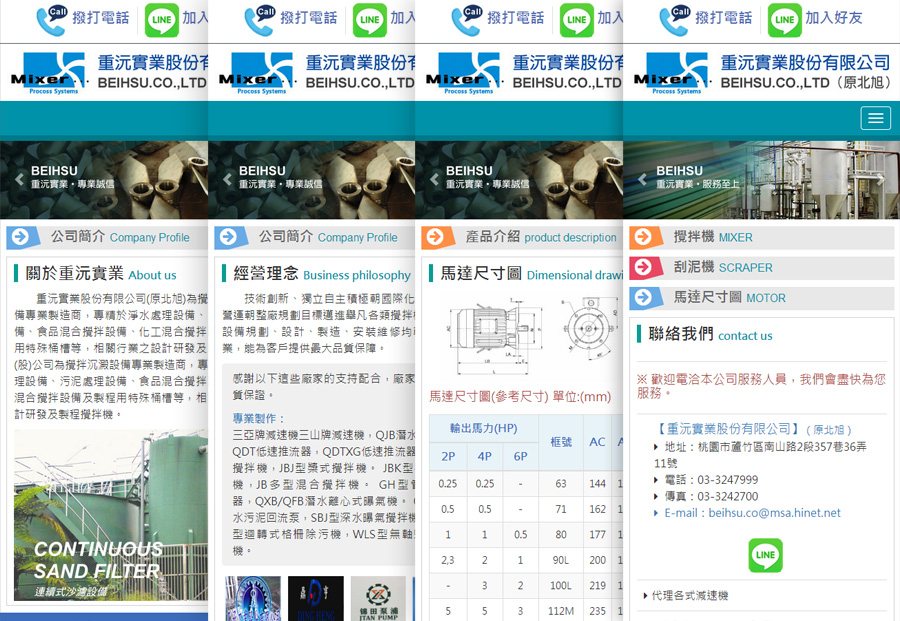Go to previous banner slide in About us screen
Image resolution: width=900 pixels, height=621 pixels.
[x=20, y=180]
